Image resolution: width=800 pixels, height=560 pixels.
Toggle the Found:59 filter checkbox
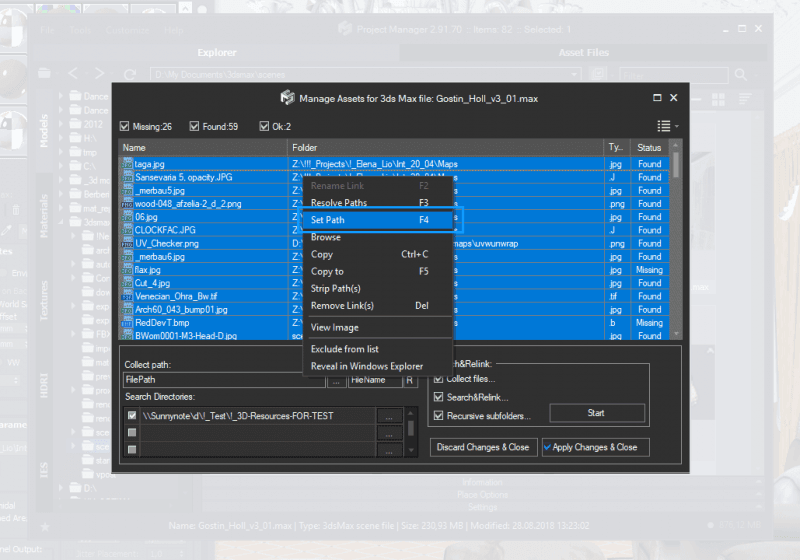tap(194, 126)
